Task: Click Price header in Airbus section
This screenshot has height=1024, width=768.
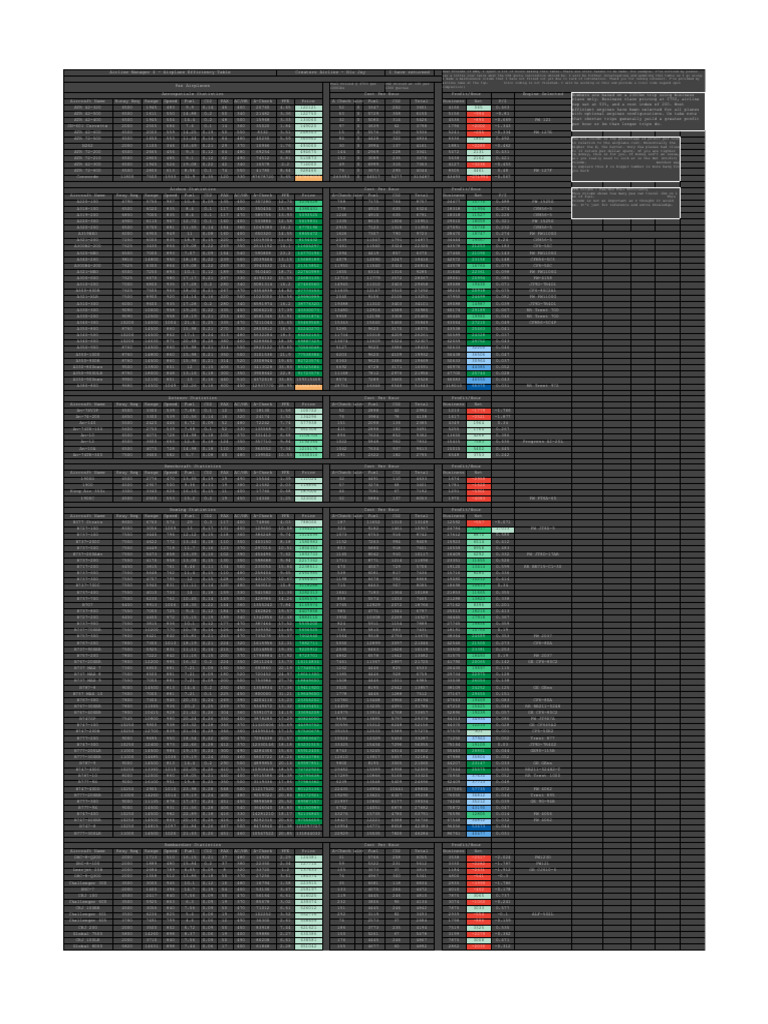Action: click(x=308, y=196)
